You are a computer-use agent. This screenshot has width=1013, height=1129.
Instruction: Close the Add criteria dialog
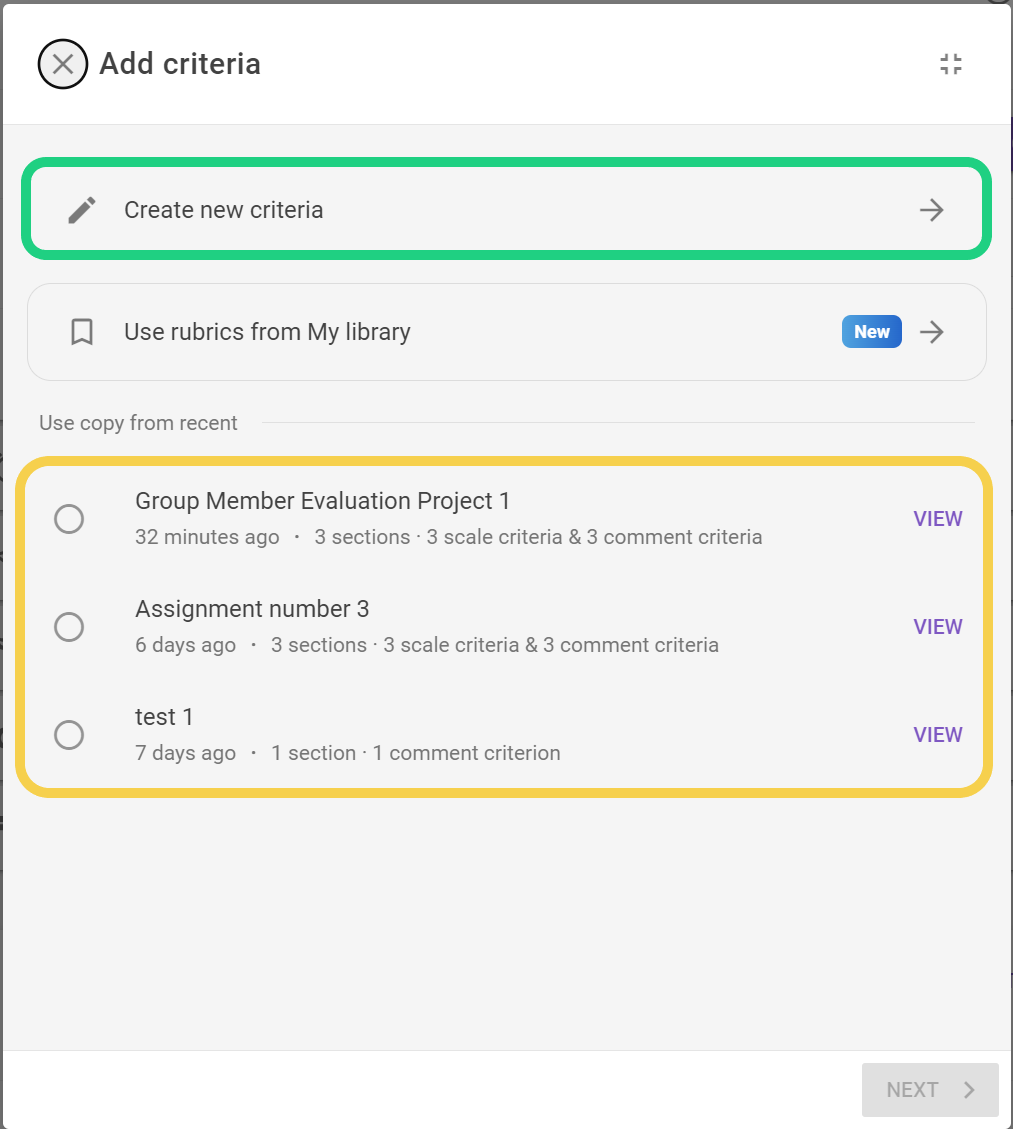(63, 65)
